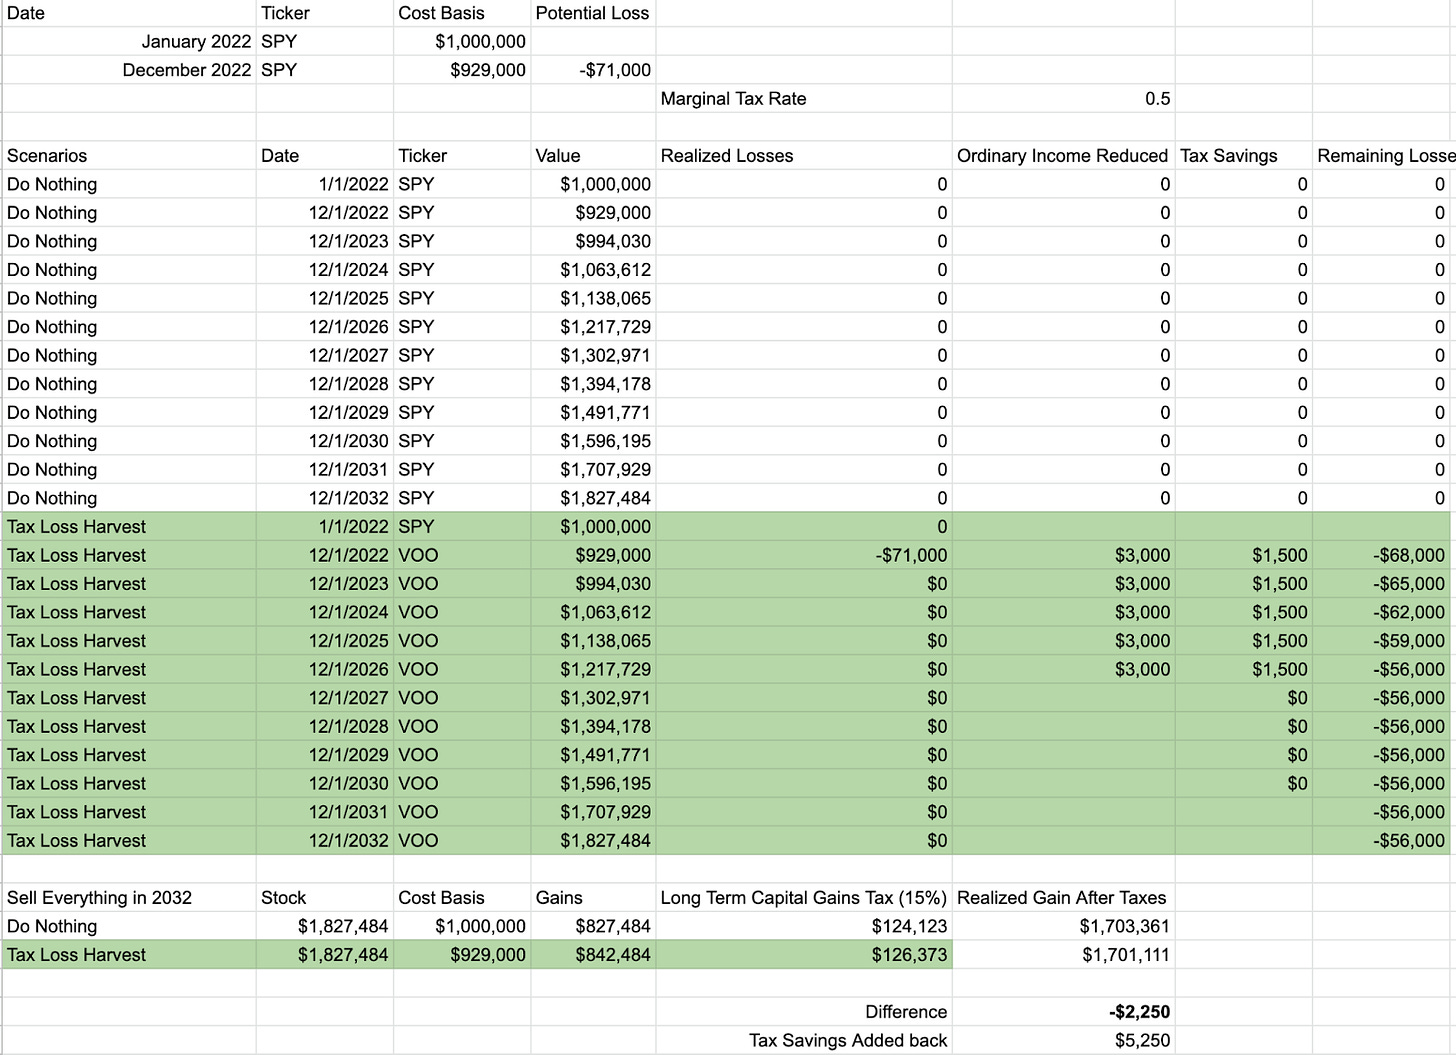Viewport: 1456px width, 1055px height.
Task: Select the Marginal Tax Rate label cell
Action: point(804,99)
